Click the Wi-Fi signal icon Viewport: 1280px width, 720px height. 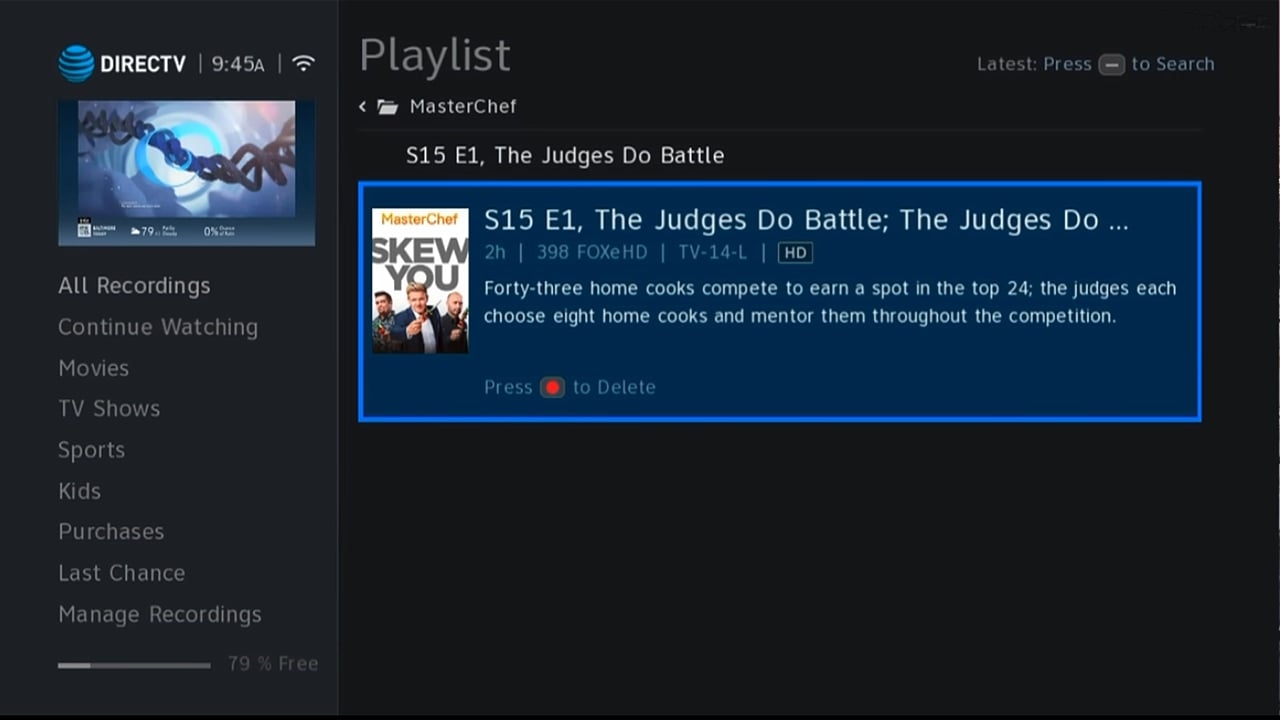point(303,64)
